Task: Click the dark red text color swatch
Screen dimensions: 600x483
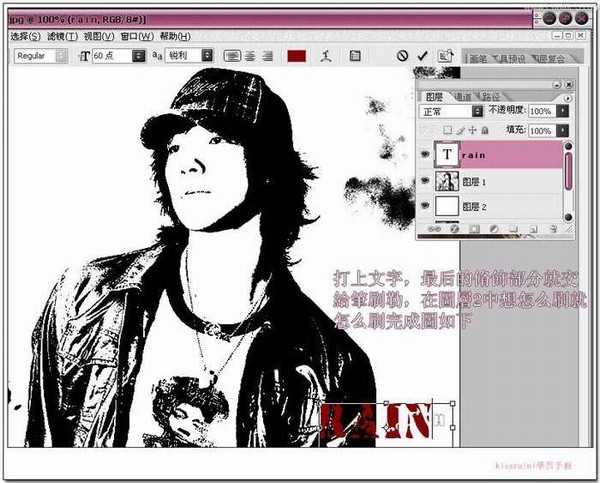Action: coord(296,56)
